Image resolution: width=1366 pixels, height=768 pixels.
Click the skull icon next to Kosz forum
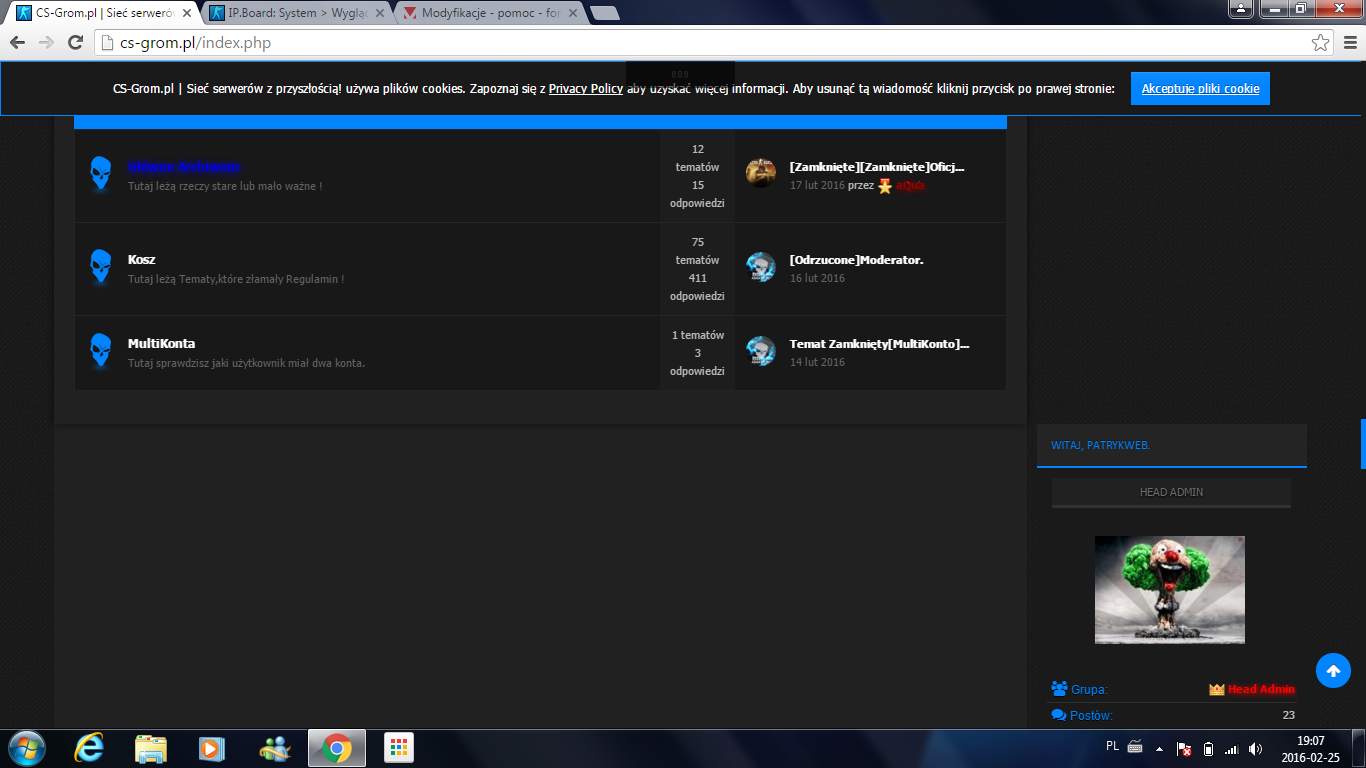[100, 267]
